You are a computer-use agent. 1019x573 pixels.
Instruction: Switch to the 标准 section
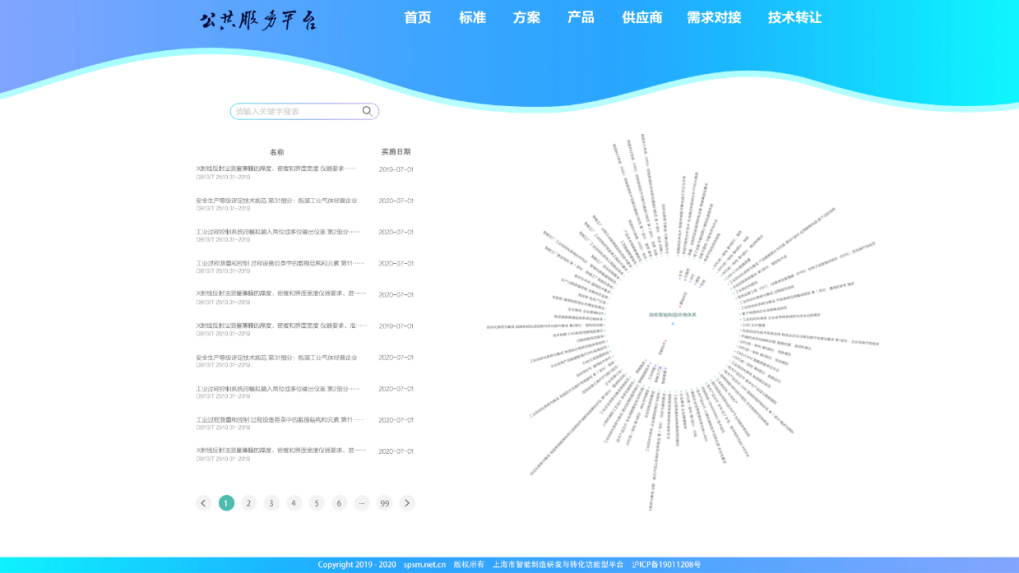click(472, 18)
